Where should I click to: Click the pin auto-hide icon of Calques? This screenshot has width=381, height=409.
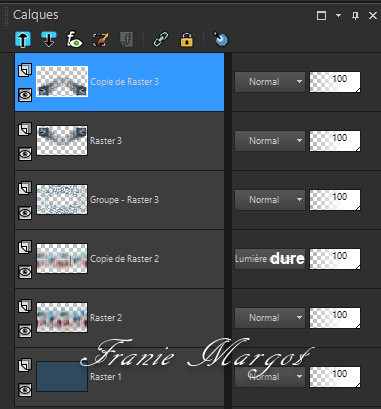pyautogui.click(x=356, y=15)
